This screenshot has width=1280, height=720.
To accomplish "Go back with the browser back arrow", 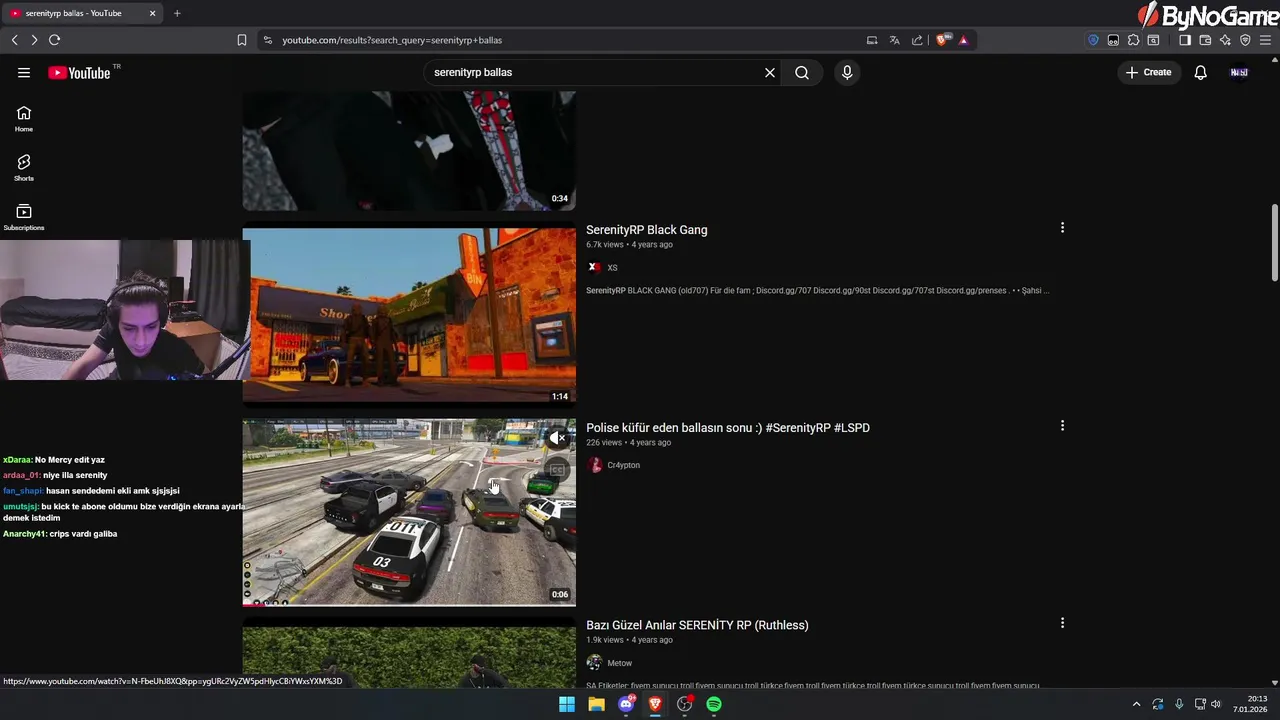I will coord(15,40).
